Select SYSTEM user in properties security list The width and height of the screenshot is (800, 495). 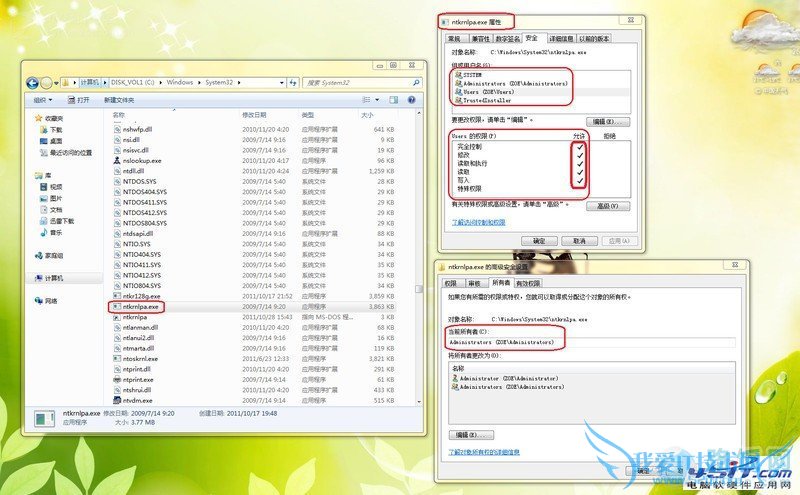click(x=468, y=75)
